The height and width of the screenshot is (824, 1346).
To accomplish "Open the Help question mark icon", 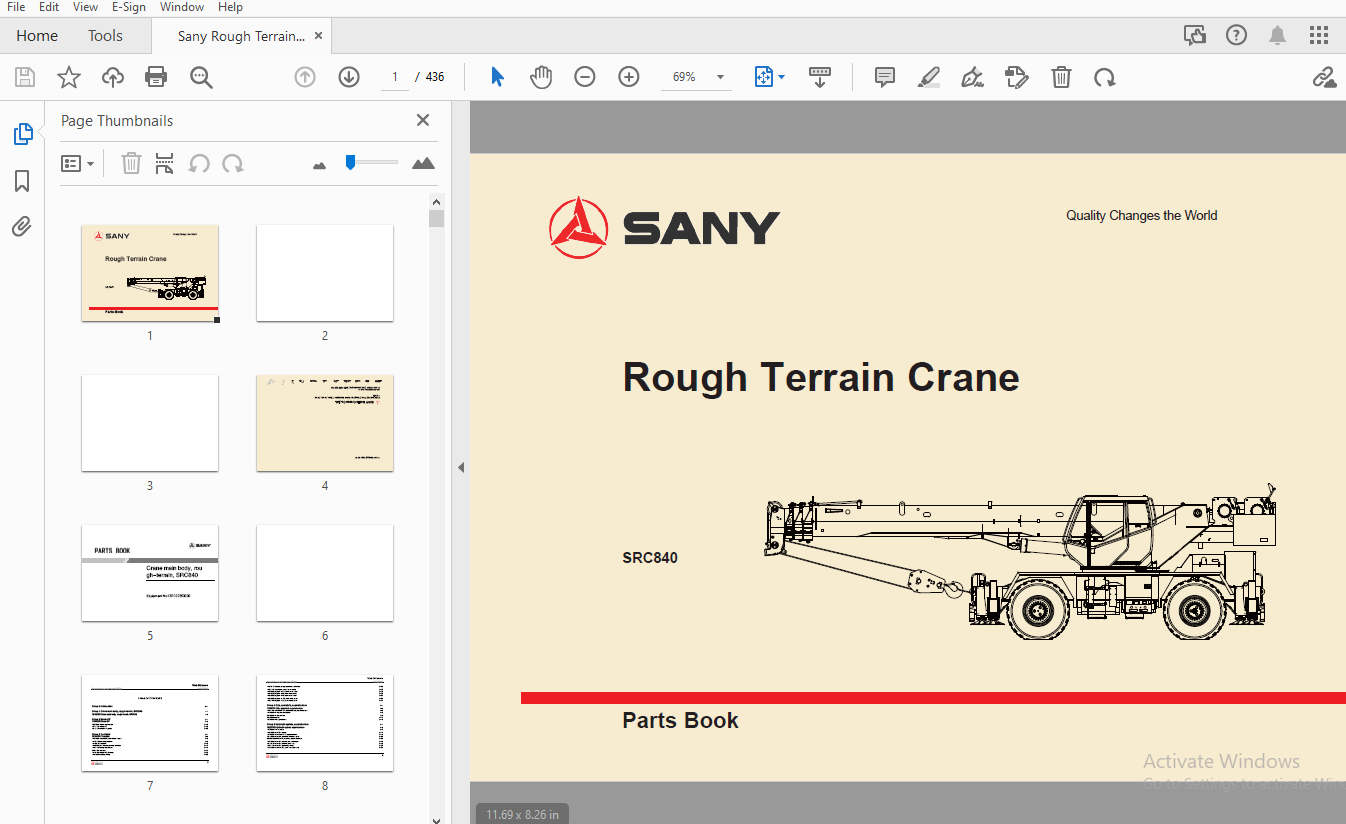I will point(1236,36).
